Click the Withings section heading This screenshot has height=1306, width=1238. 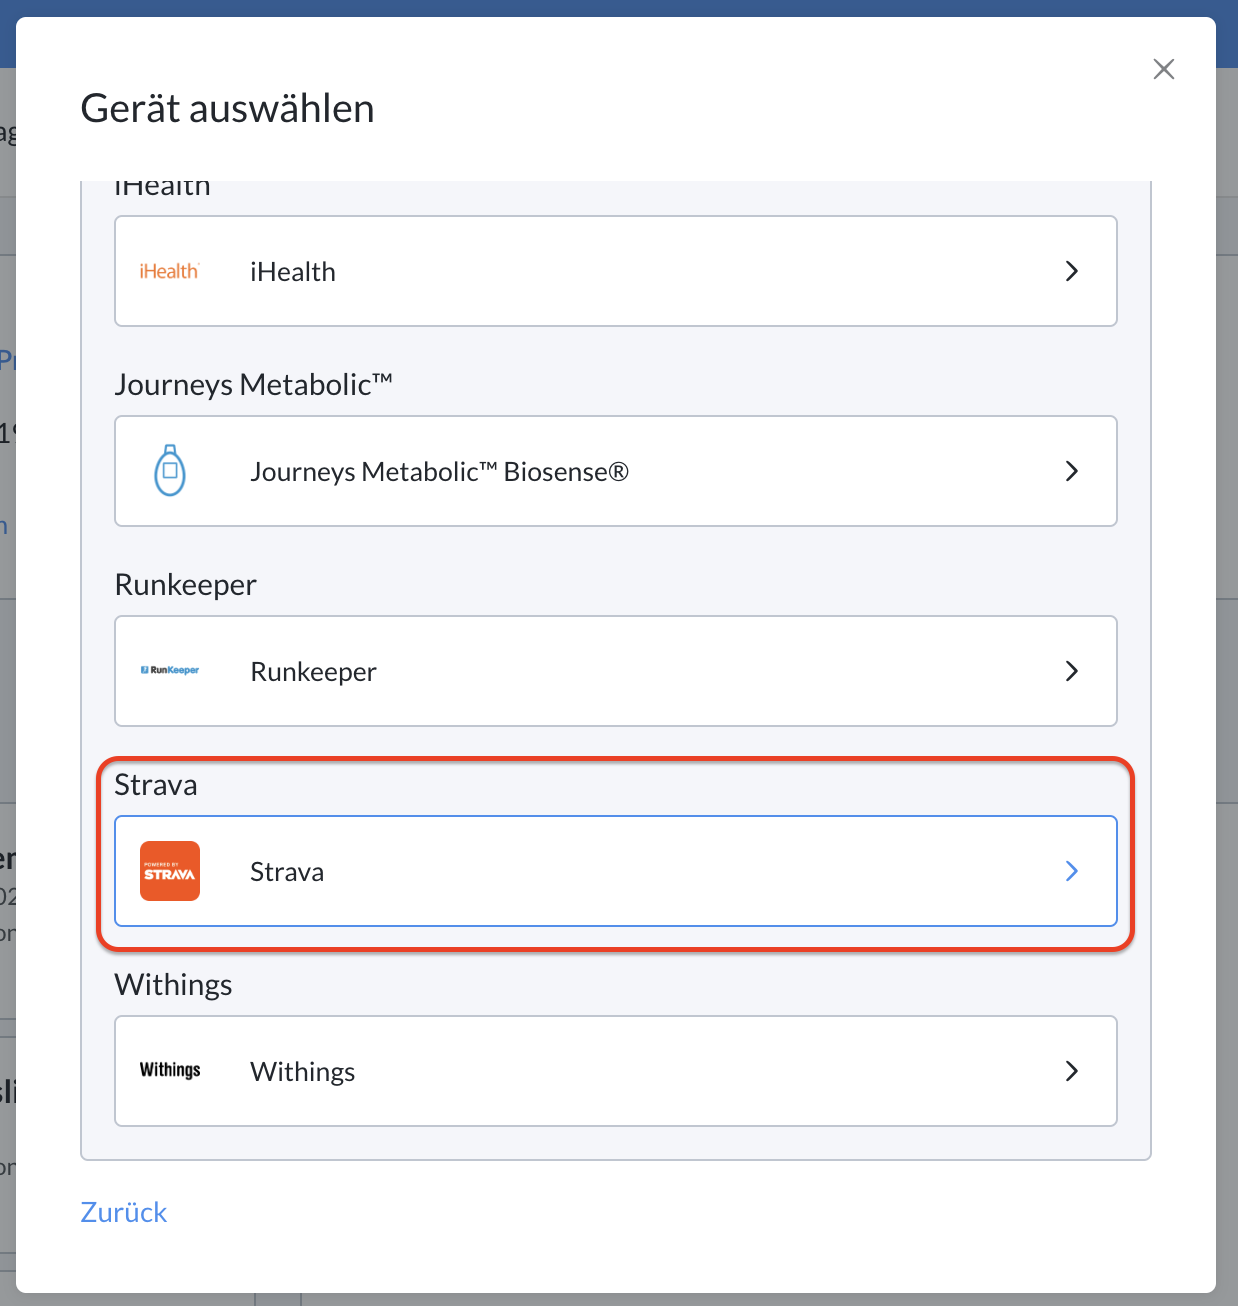[174, 985]
